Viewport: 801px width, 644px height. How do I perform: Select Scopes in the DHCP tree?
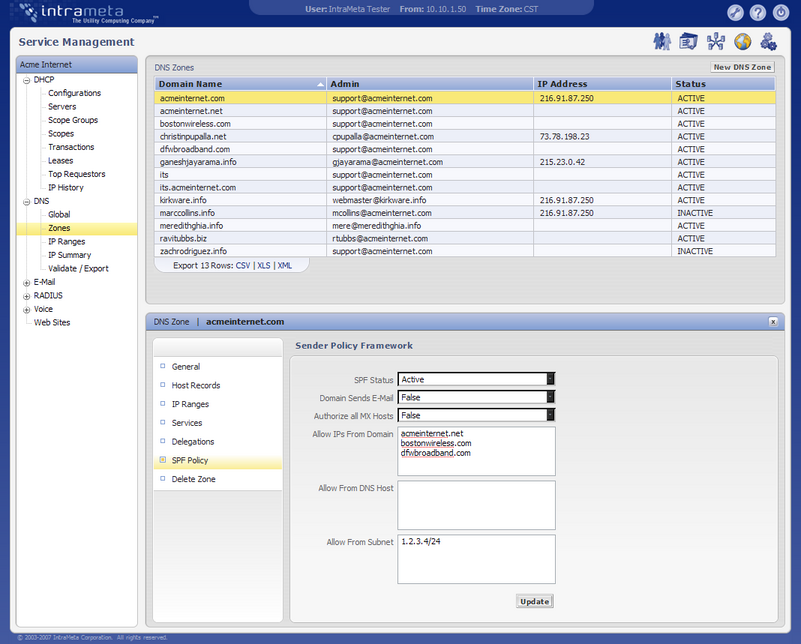pos(61,133)
